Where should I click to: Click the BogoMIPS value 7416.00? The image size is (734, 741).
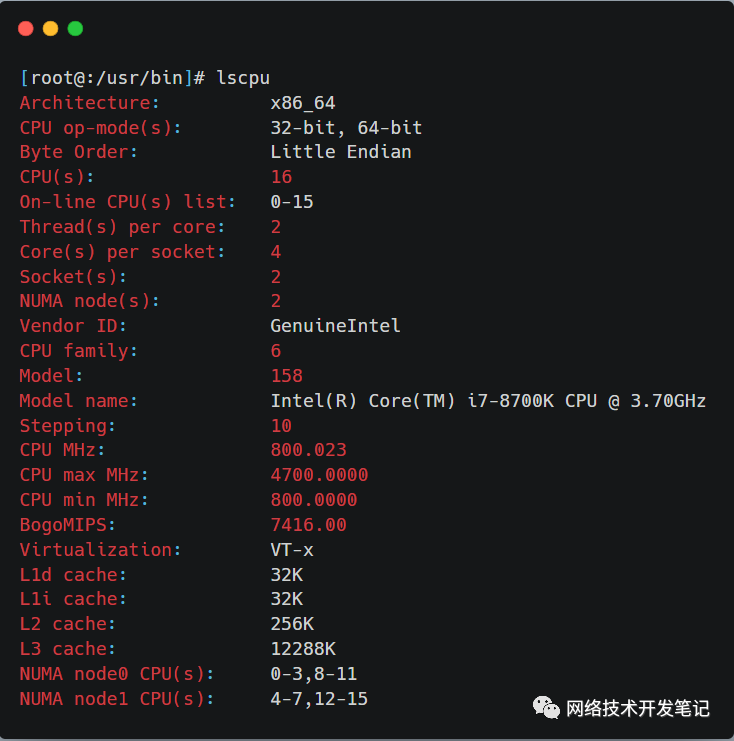[308, 525]
